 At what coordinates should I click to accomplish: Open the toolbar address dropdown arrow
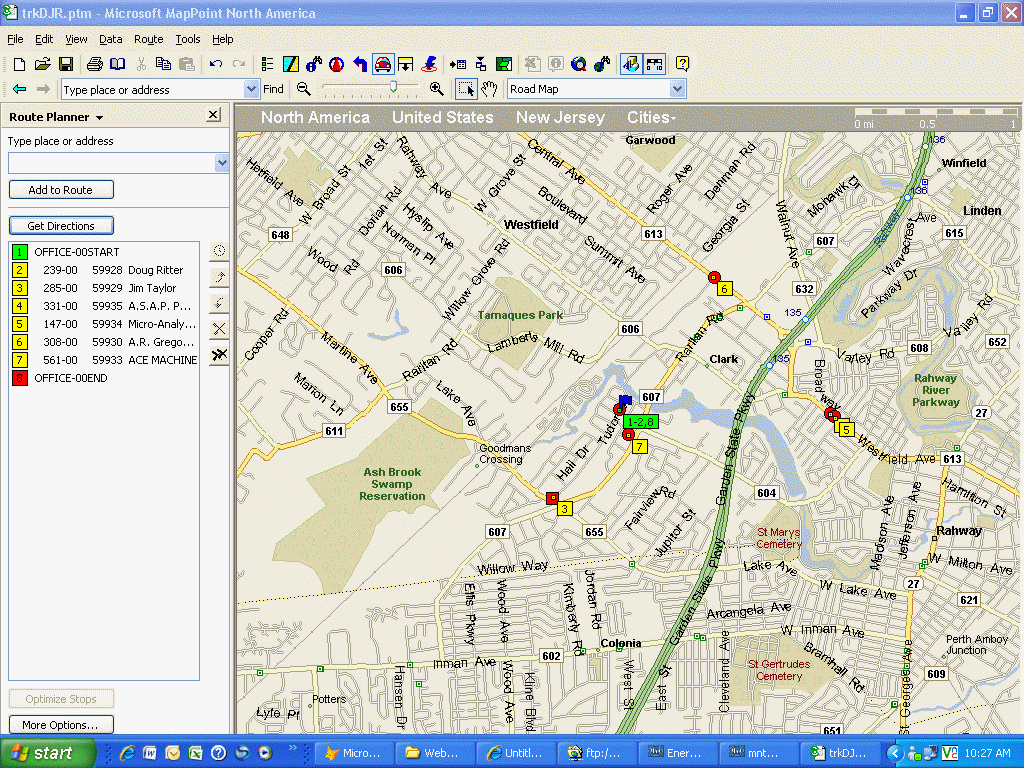point(251,89)
